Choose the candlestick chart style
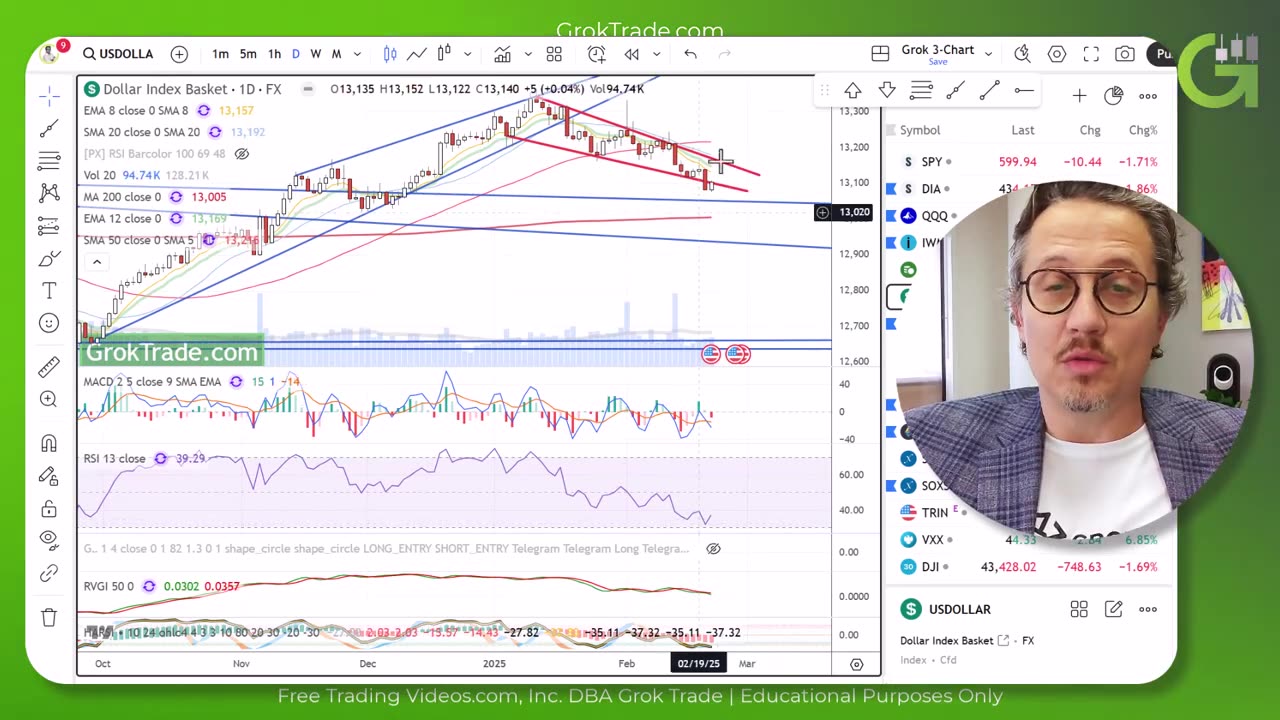The height and width of the screenshot is (720, 1280). pos(390,54)
